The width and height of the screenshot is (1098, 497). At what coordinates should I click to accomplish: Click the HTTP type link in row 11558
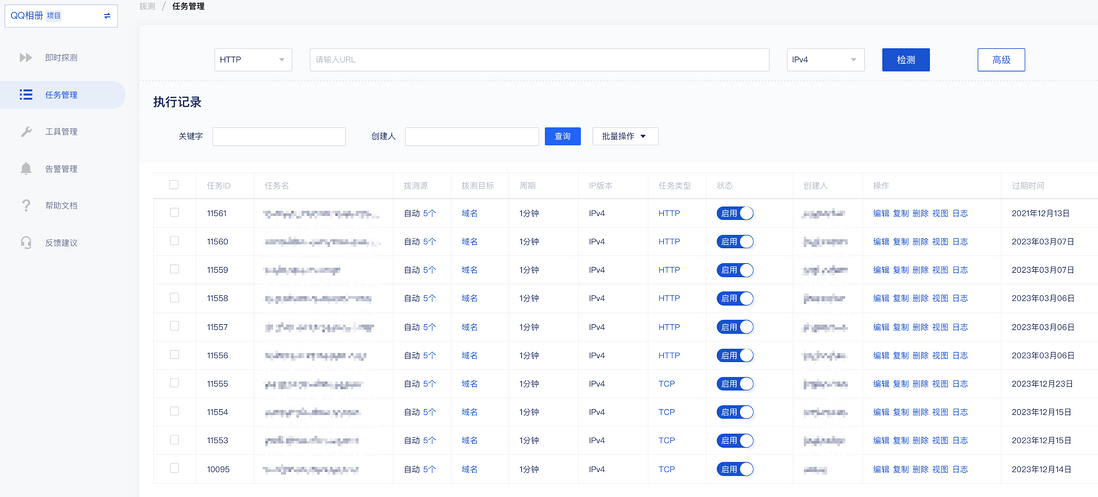[669, 298]
